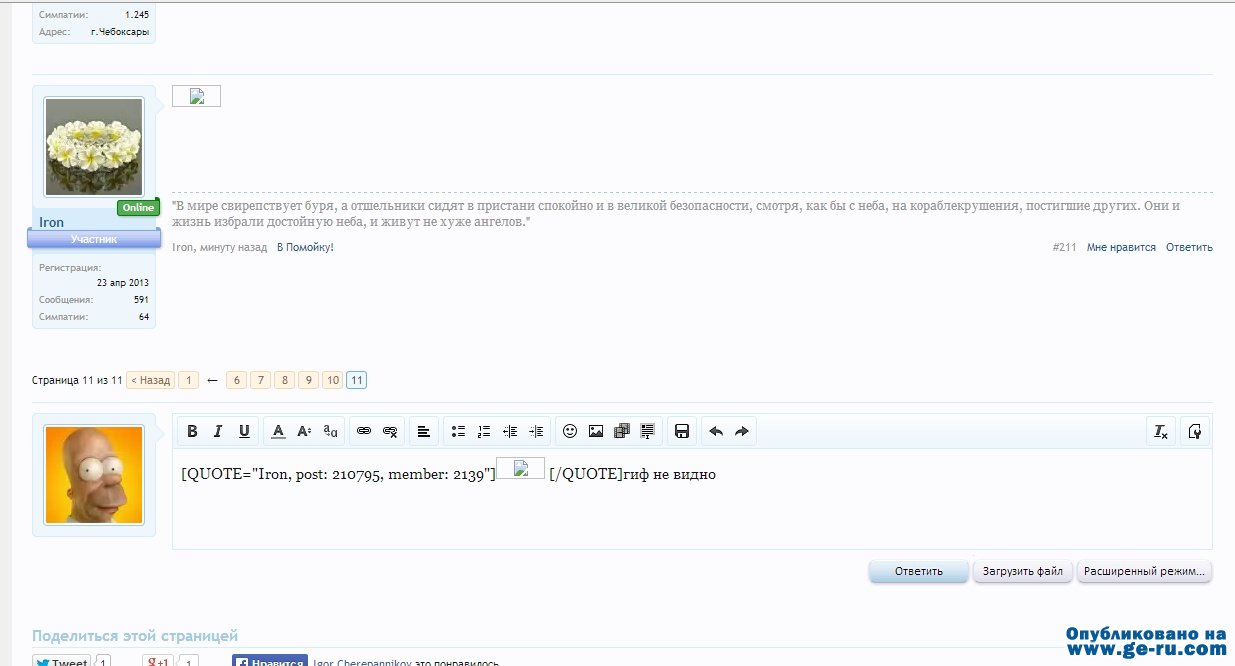The image size is (1235, 666).
Task: Insert a numbered list
Action: pyautogui.click(x=484, y=431)
